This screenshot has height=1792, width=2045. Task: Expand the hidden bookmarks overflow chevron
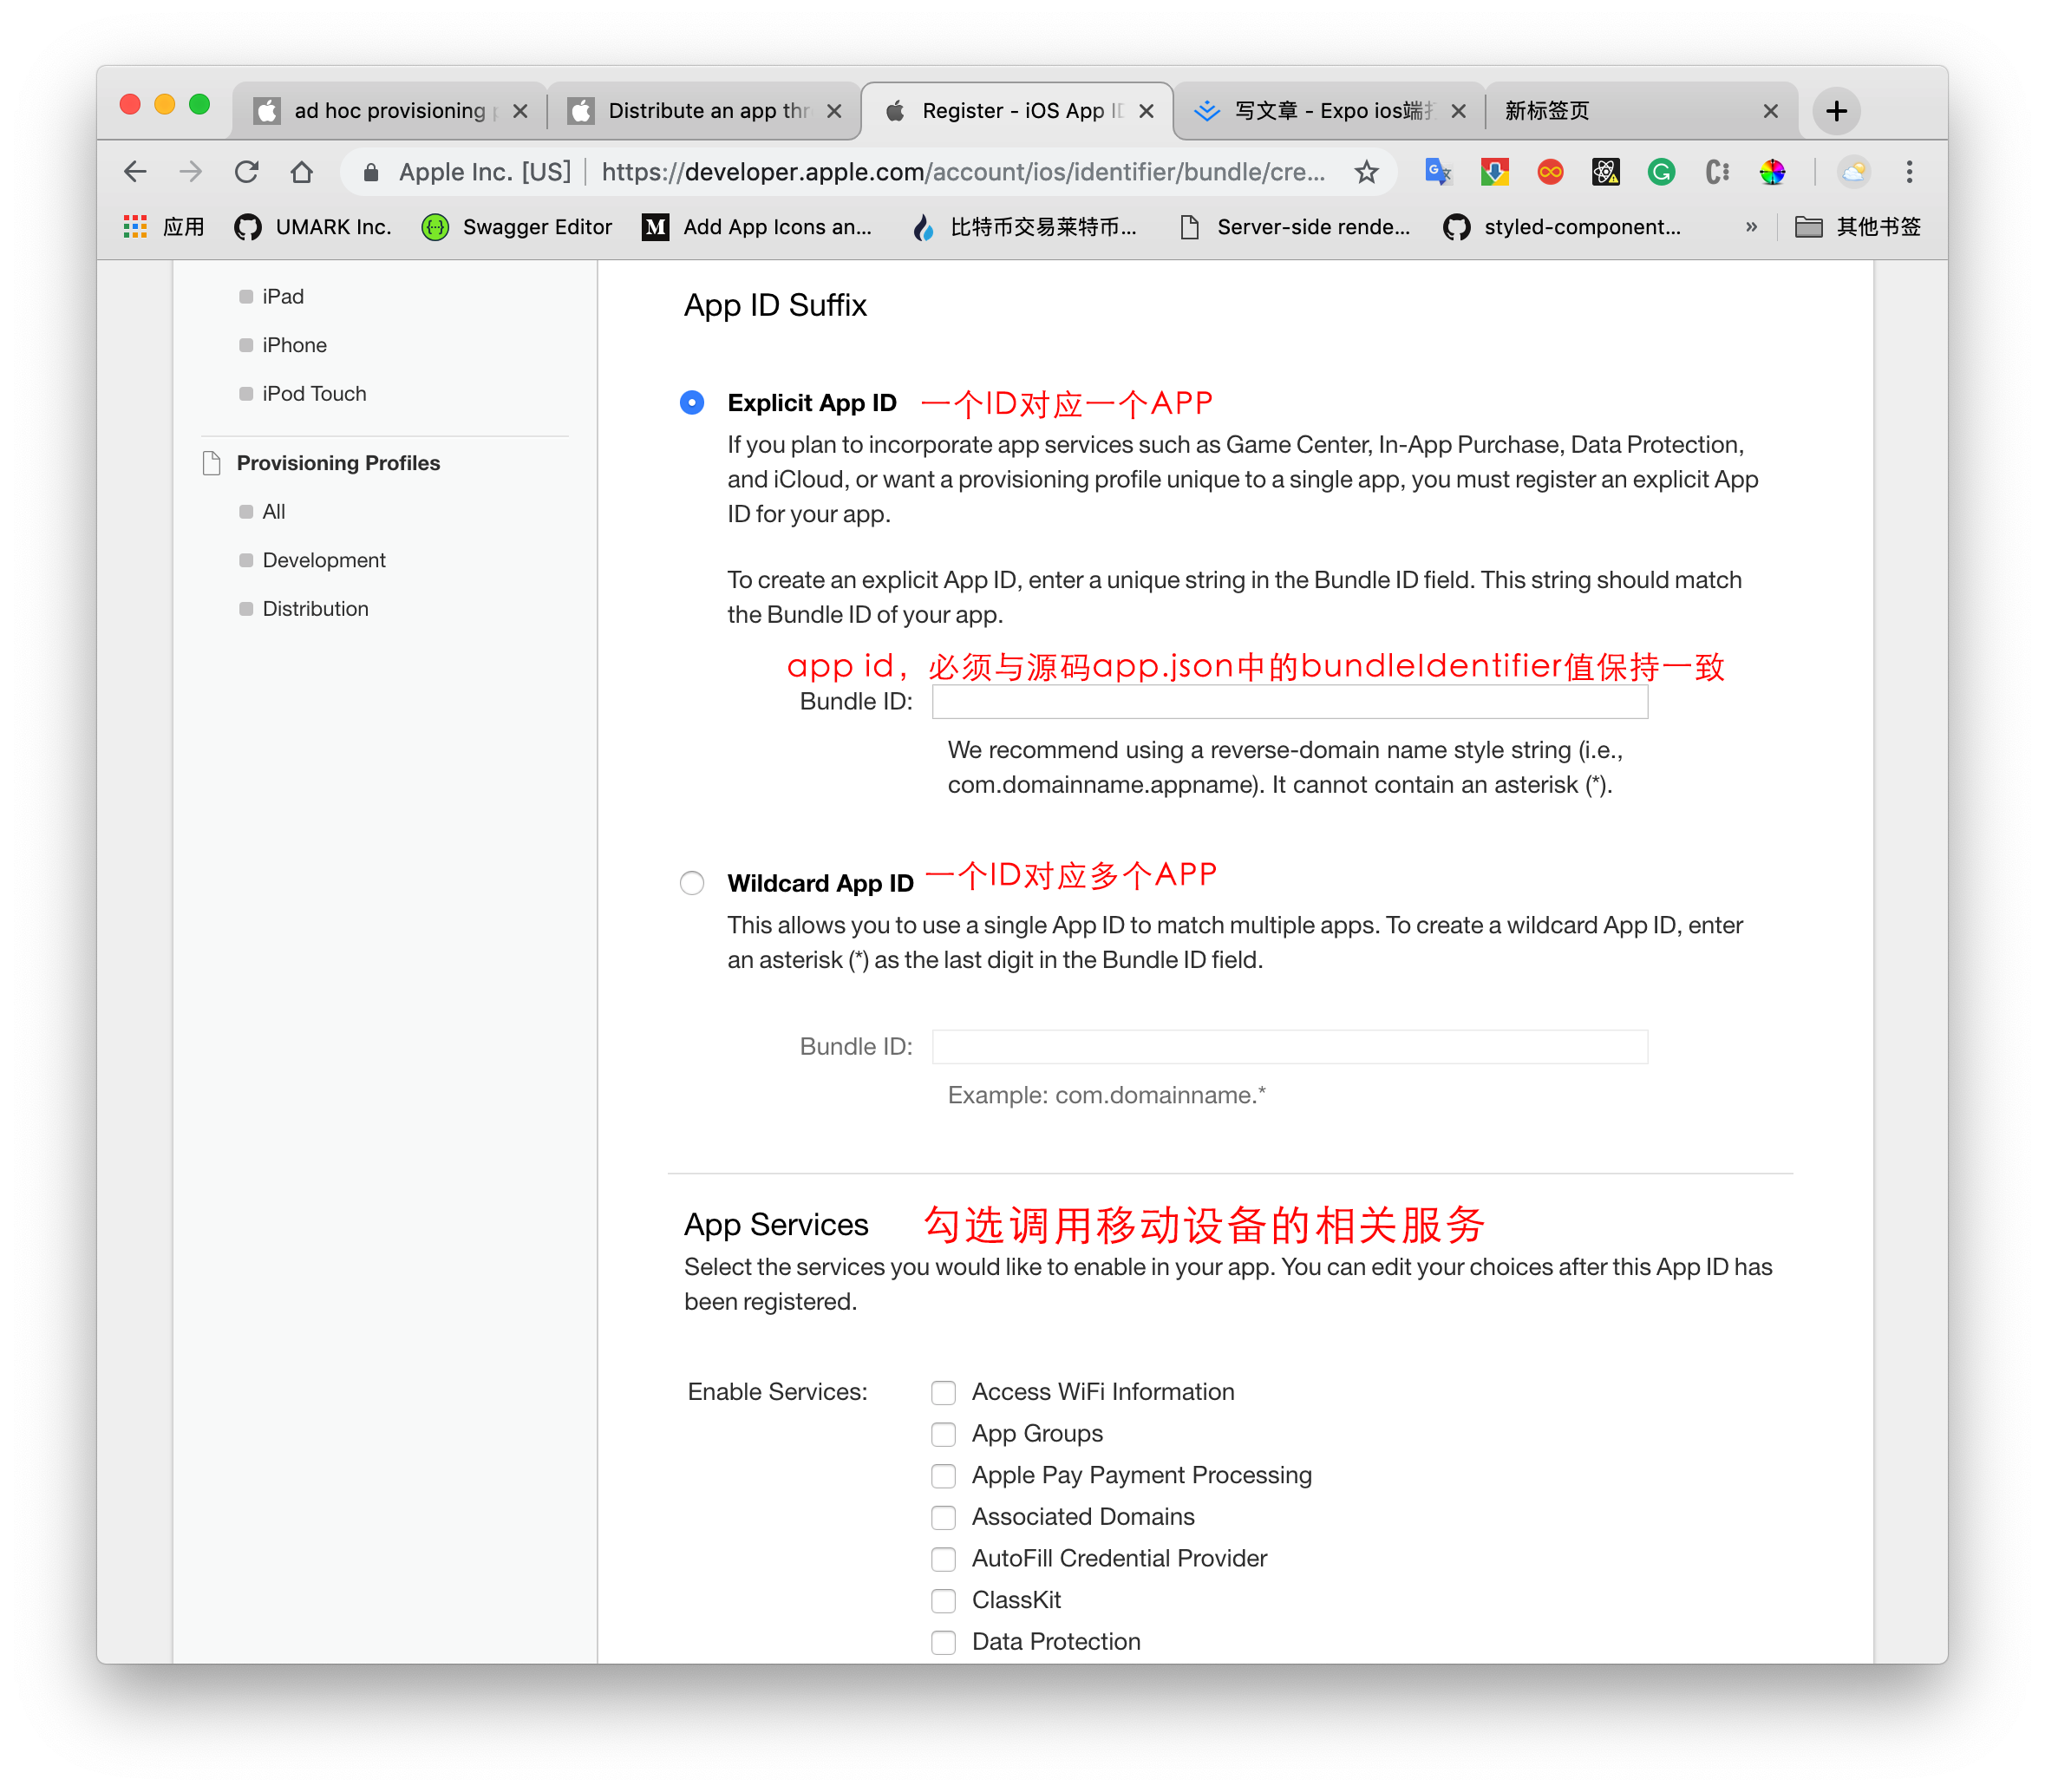(1751, 227)
